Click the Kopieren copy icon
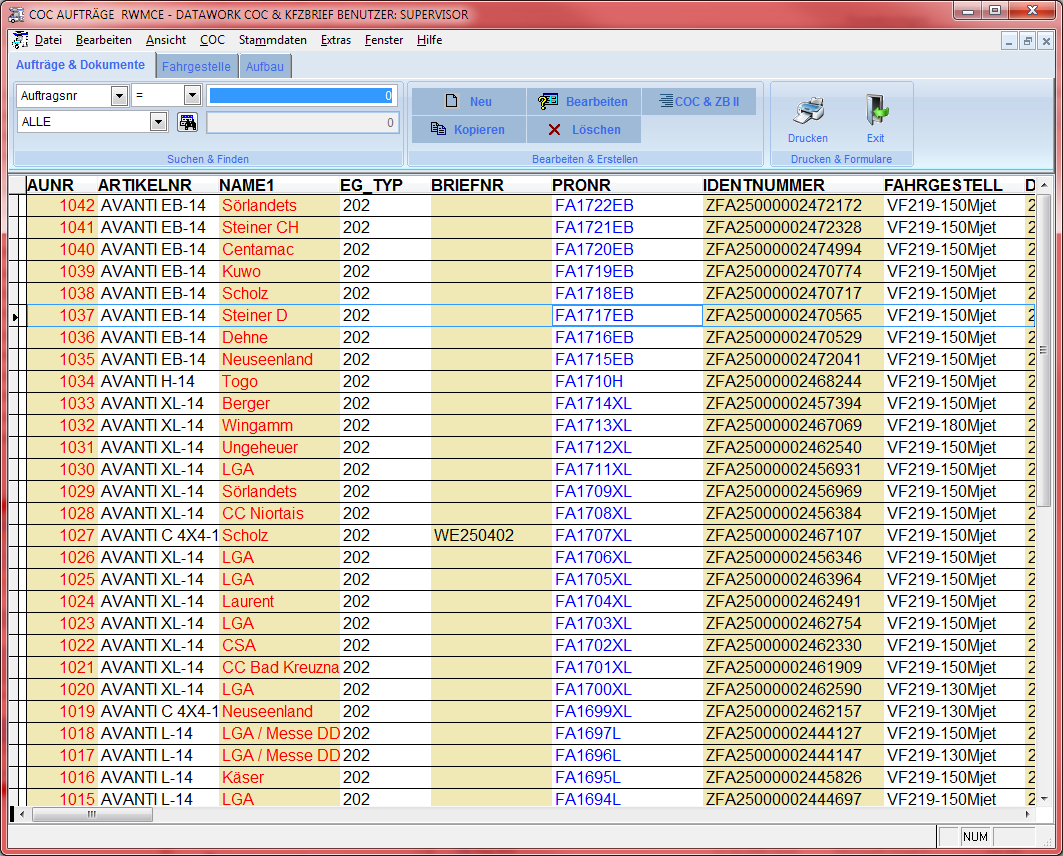This screenshot has width=1063, height=856. tap(439, 129)
